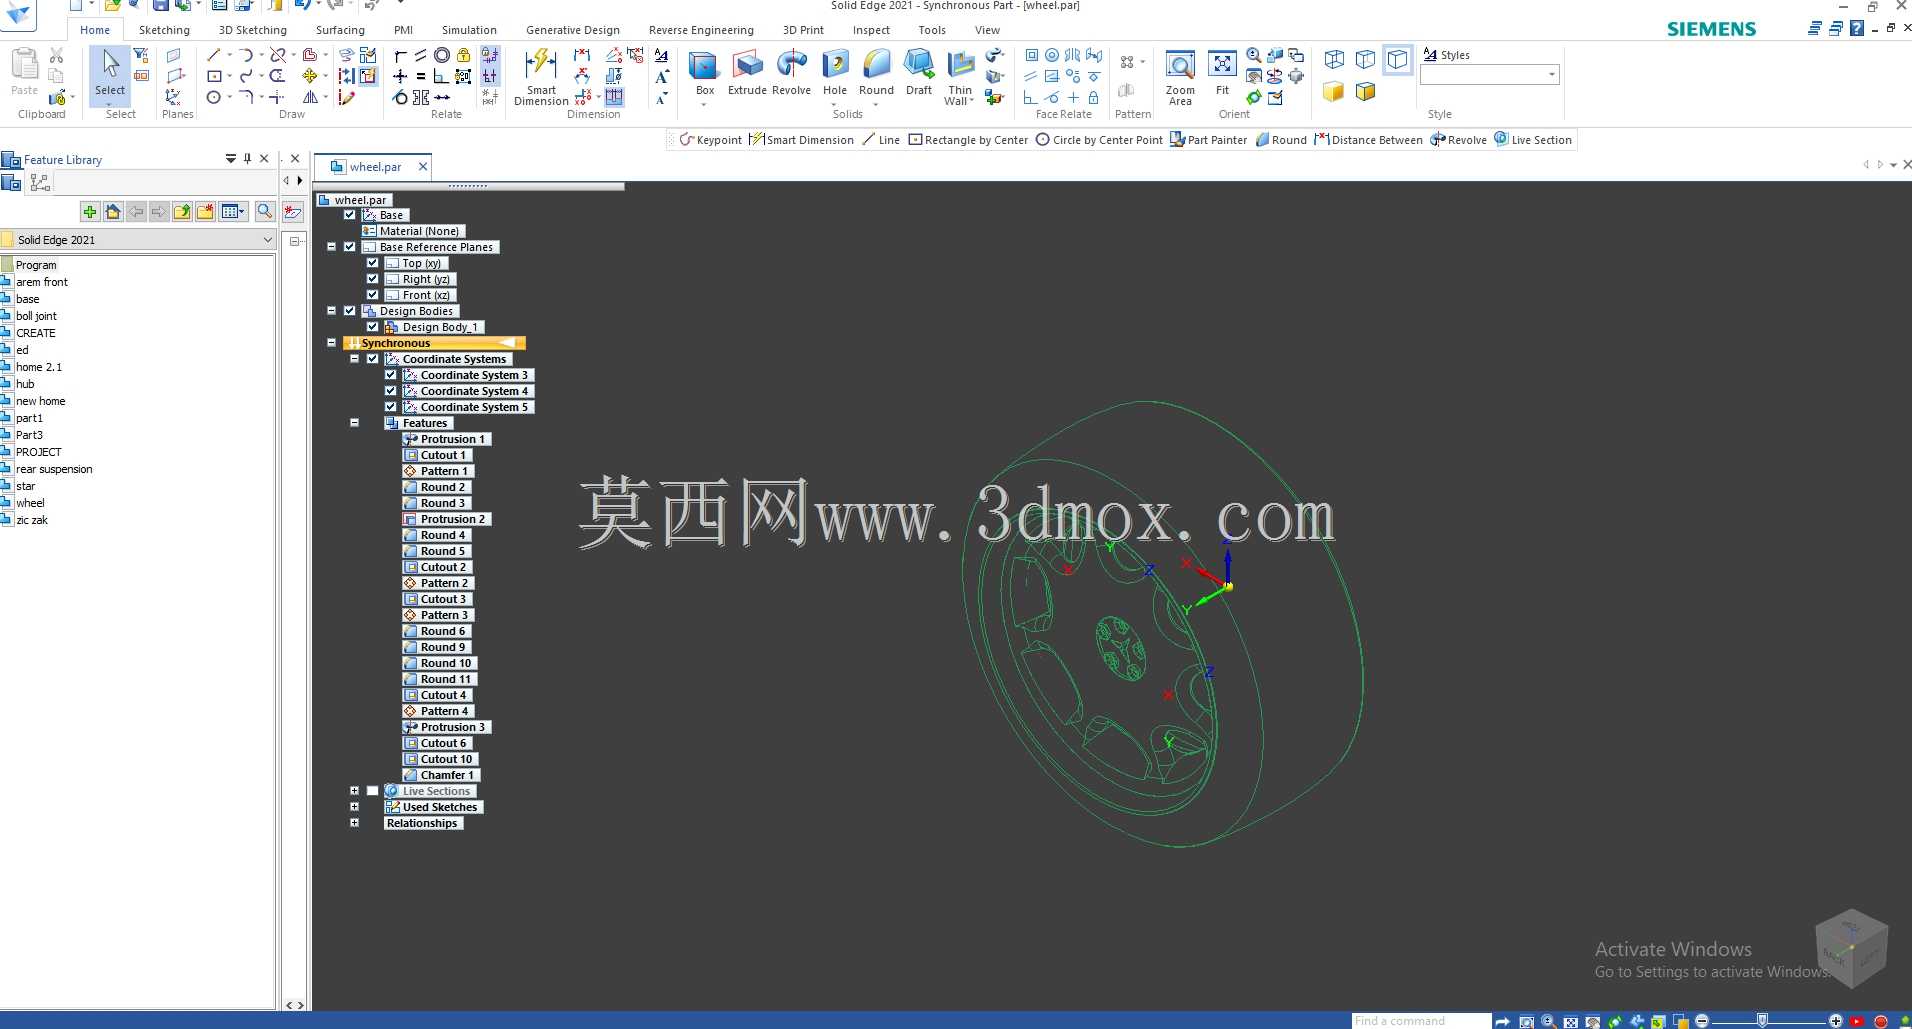This screenshot has width=1912, height=1029.
Task: Pin the Feature Library panel
Action: tap(248, 158)
